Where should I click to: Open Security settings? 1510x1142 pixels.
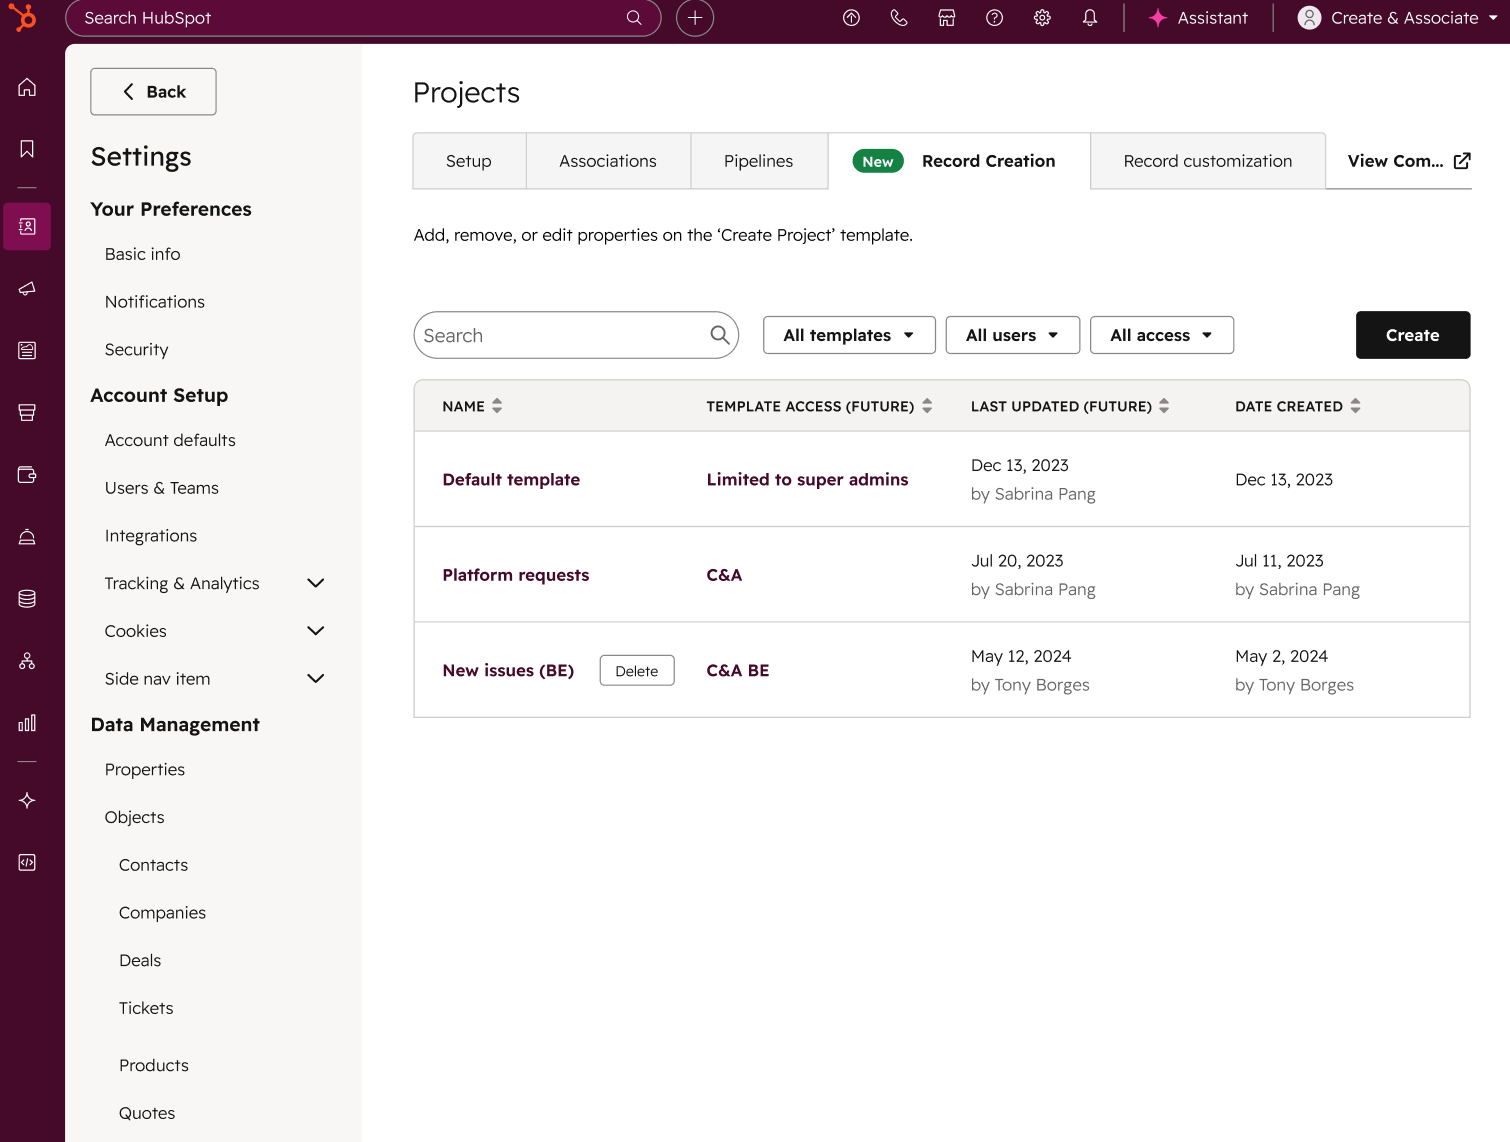click(x=137, y=350)
